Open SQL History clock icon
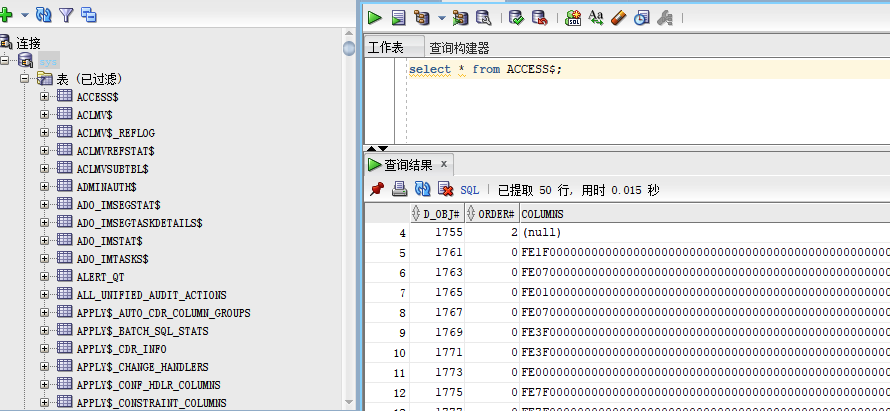The image size is (890, 411). click(641, 18)
